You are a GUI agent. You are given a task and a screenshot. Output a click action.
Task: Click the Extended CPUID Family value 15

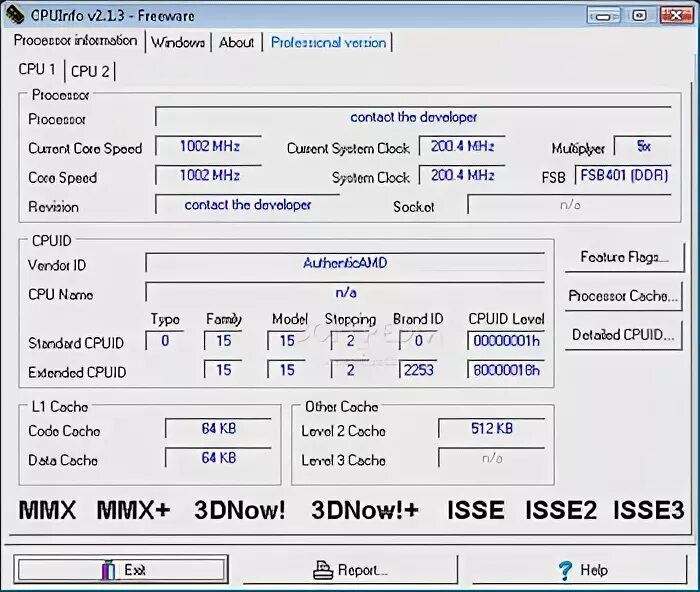tap(223, 370)
